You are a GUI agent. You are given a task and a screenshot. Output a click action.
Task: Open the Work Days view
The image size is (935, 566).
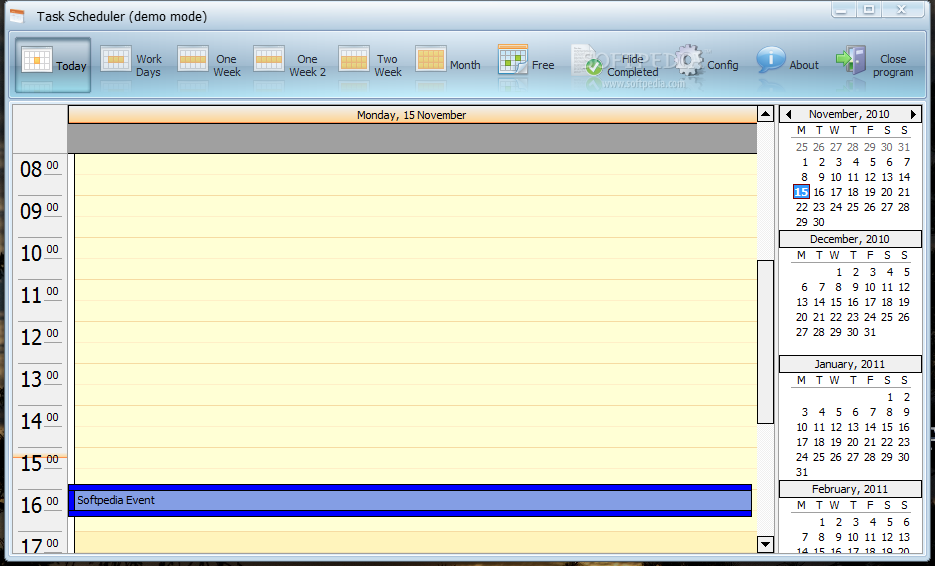pyautogui.click(x=131, y=65)
